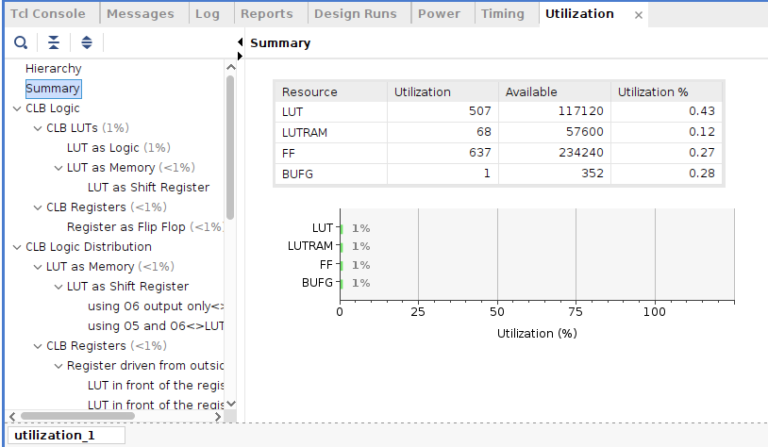Screen dimensions: 768x447
Task: Click the Collapse All toolbar icon
Action: (x=53, y=43)
